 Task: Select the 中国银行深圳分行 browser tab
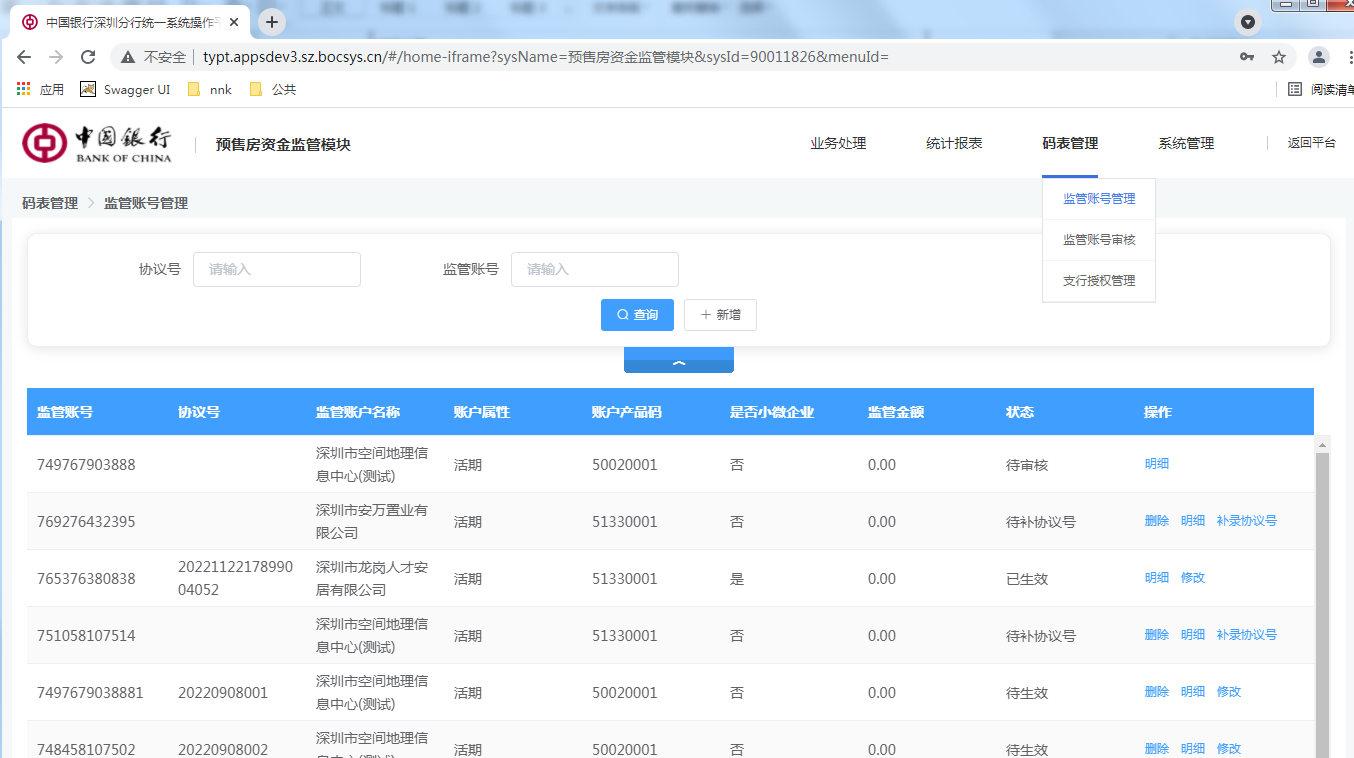130,22
